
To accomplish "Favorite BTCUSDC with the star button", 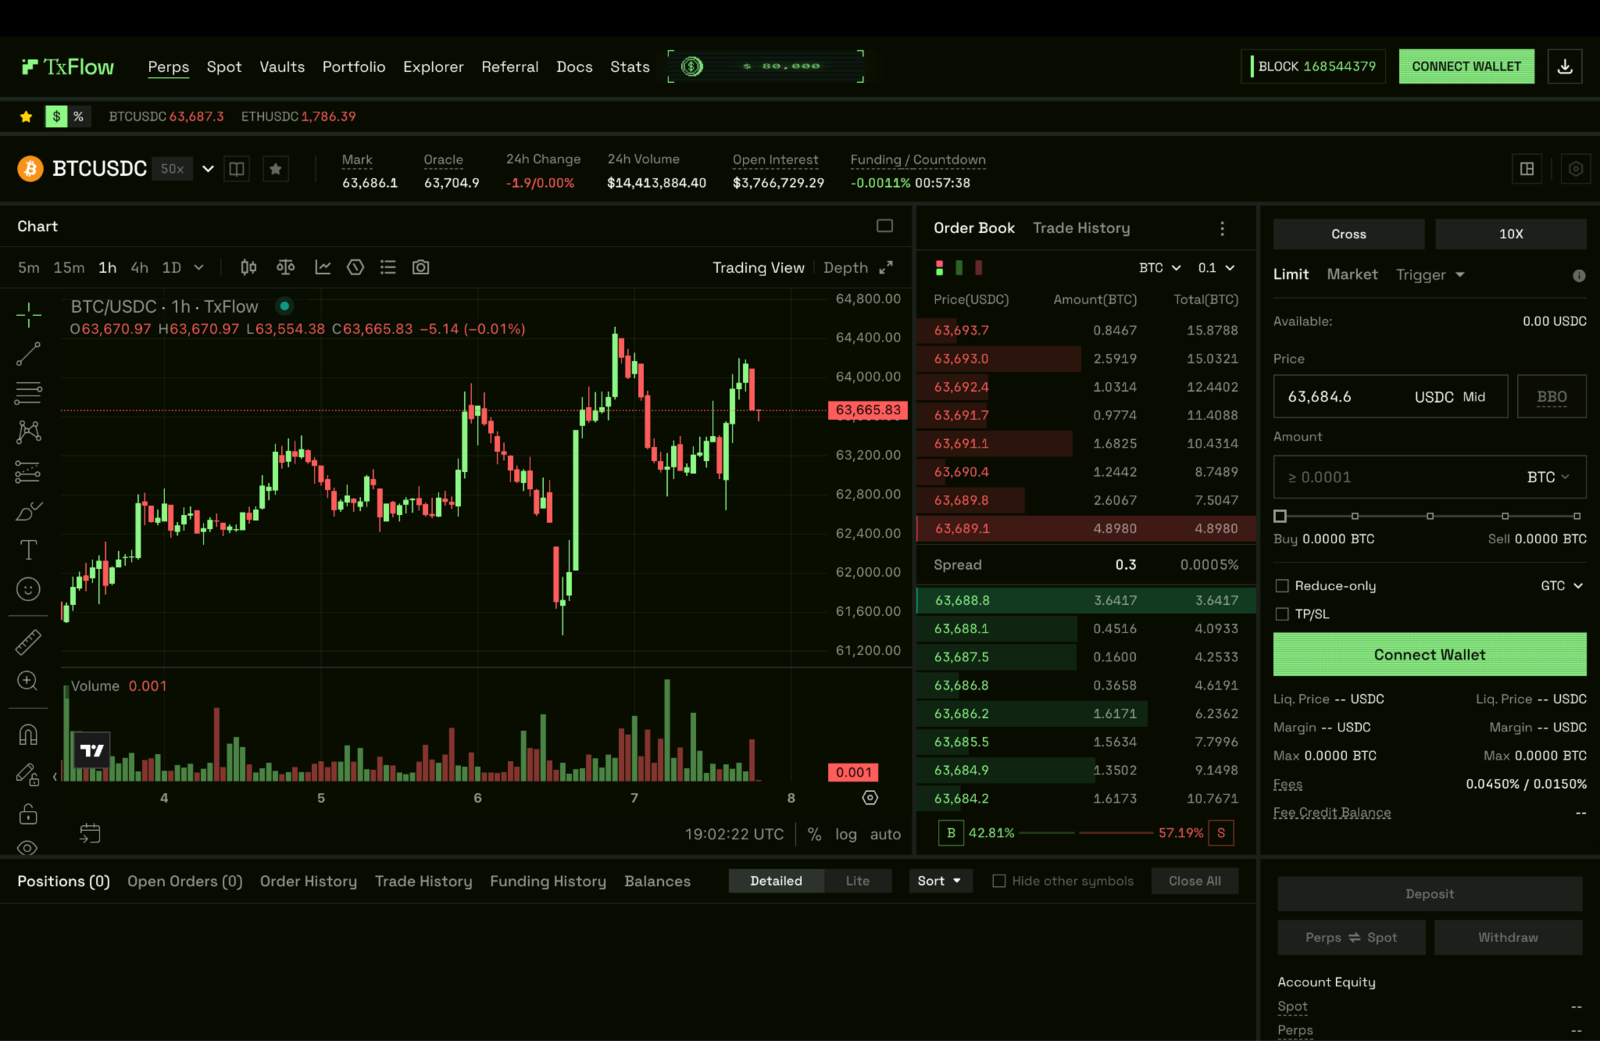I will (x=276, y=169).
